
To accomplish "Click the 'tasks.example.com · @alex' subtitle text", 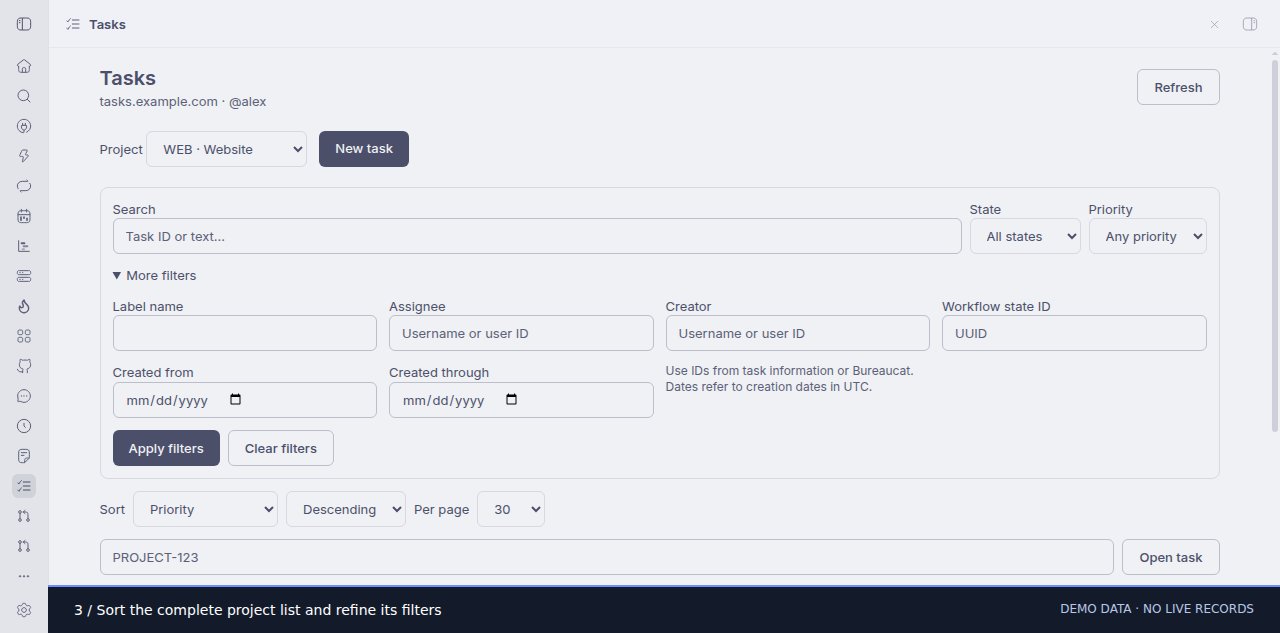I will click(x=183, y=101).
